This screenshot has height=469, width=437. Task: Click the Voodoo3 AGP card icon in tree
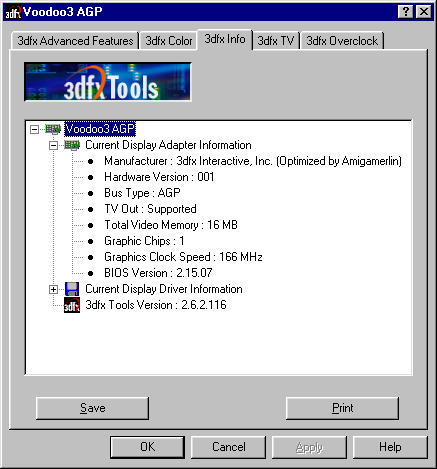pyautogui.click(x=53, y=129)
